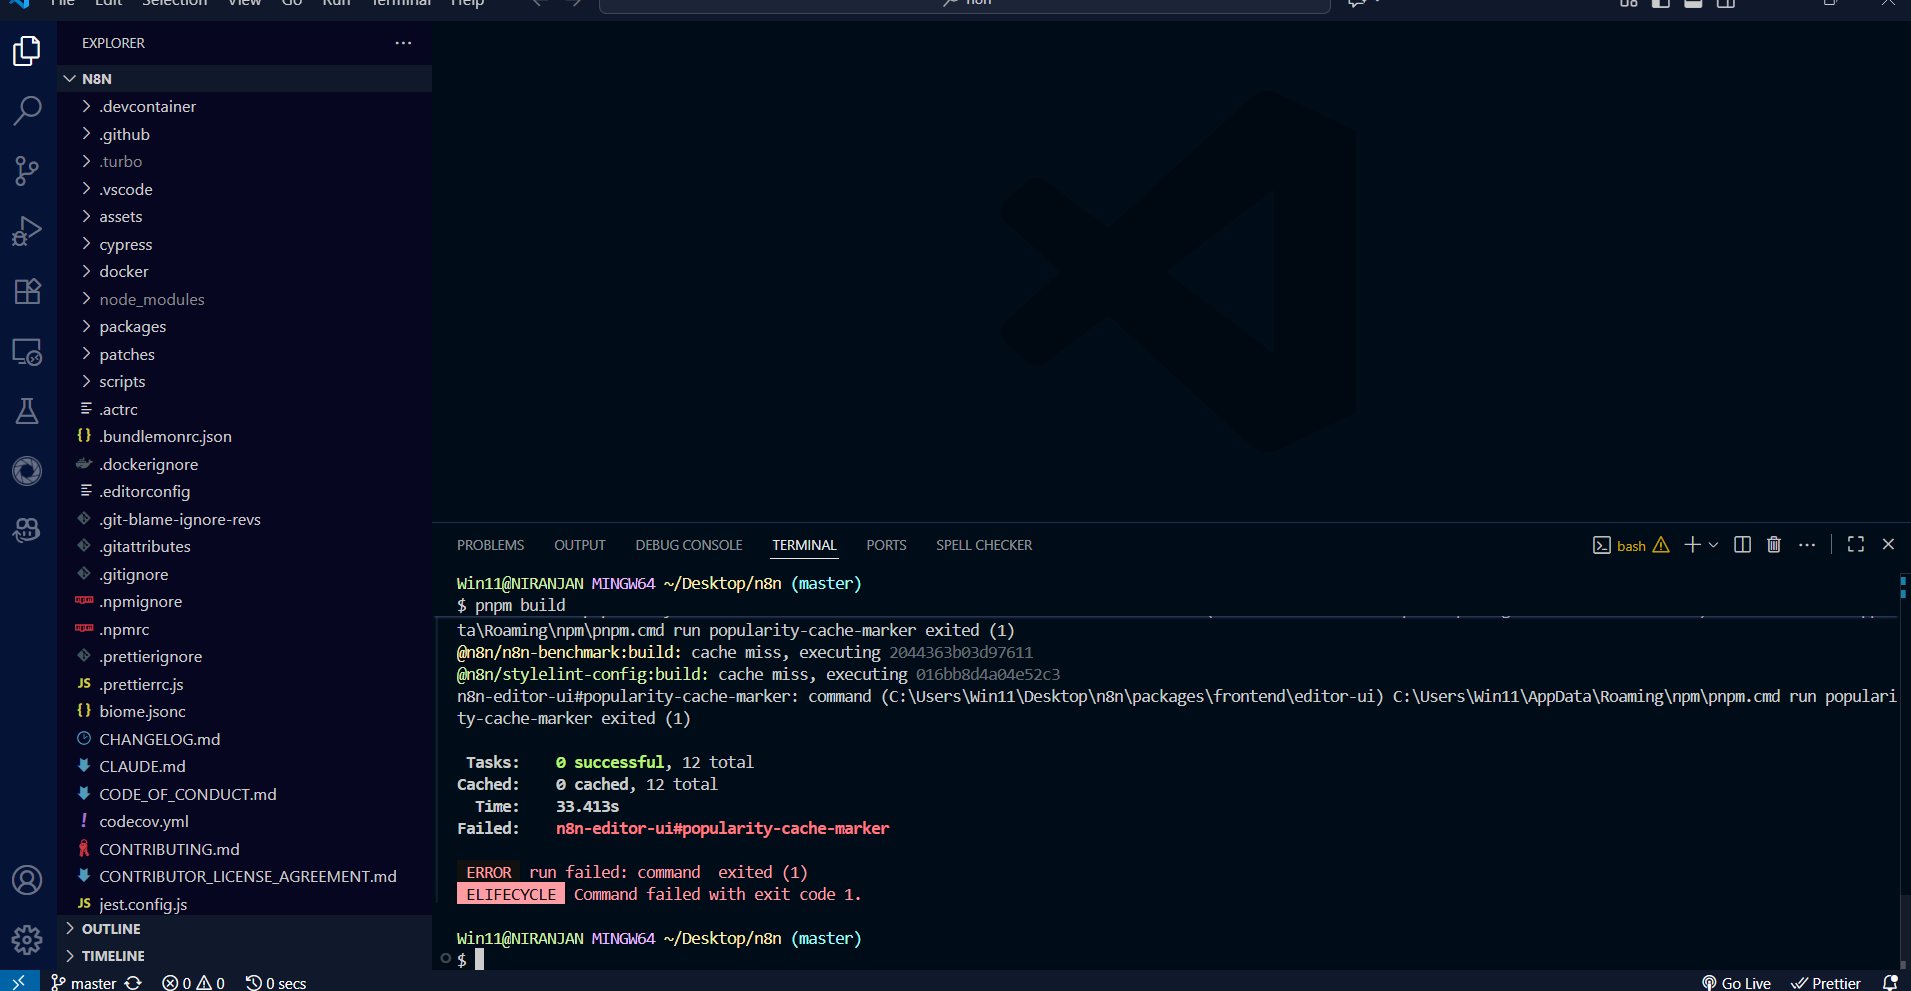1911x991 pixels.
Task: Open the Source Control view
Action: click(x=27, y=171)
